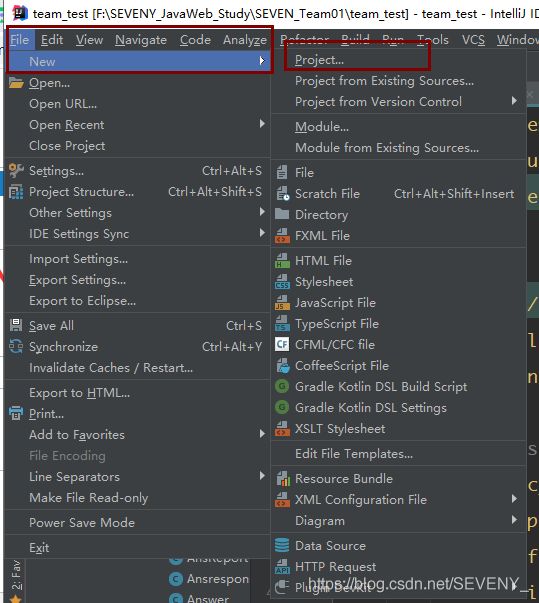Click the XML Configuration File icon
Screen dimensions: 539x603
pos(282,499)
